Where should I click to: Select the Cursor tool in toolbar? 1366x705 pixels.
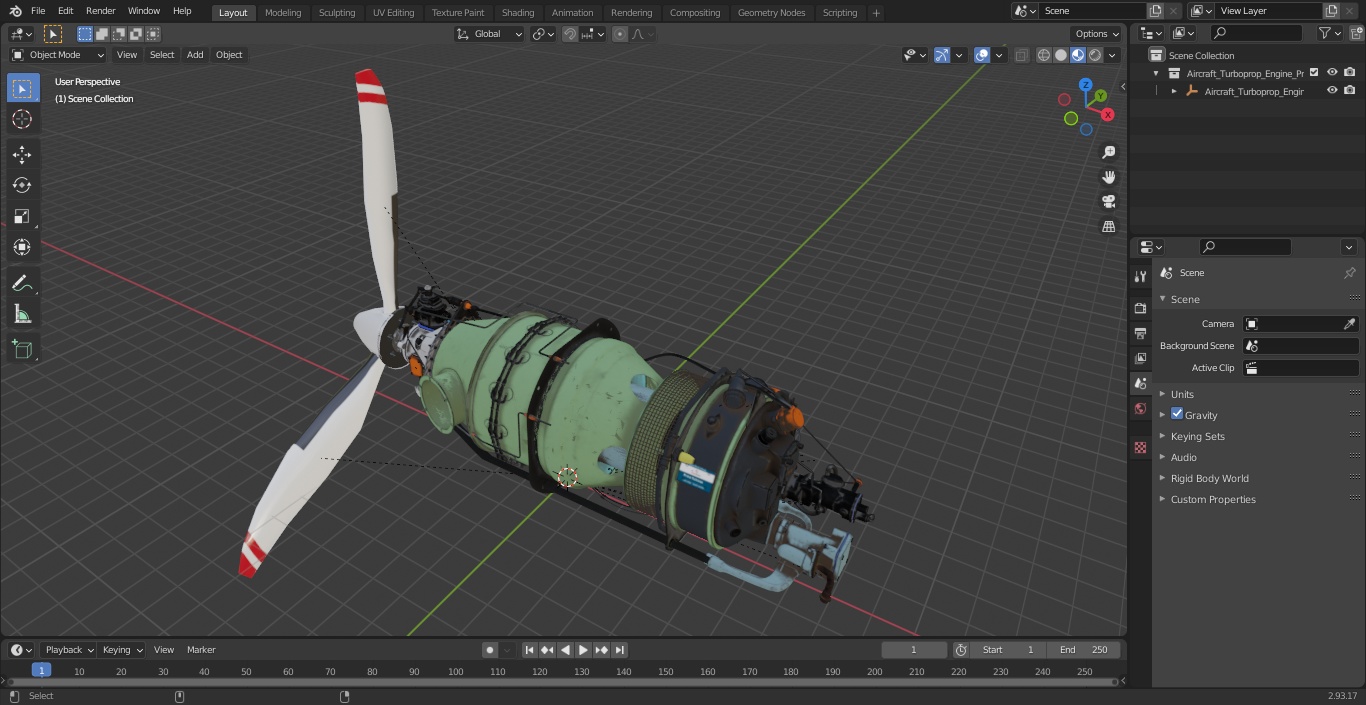(22, 119)
